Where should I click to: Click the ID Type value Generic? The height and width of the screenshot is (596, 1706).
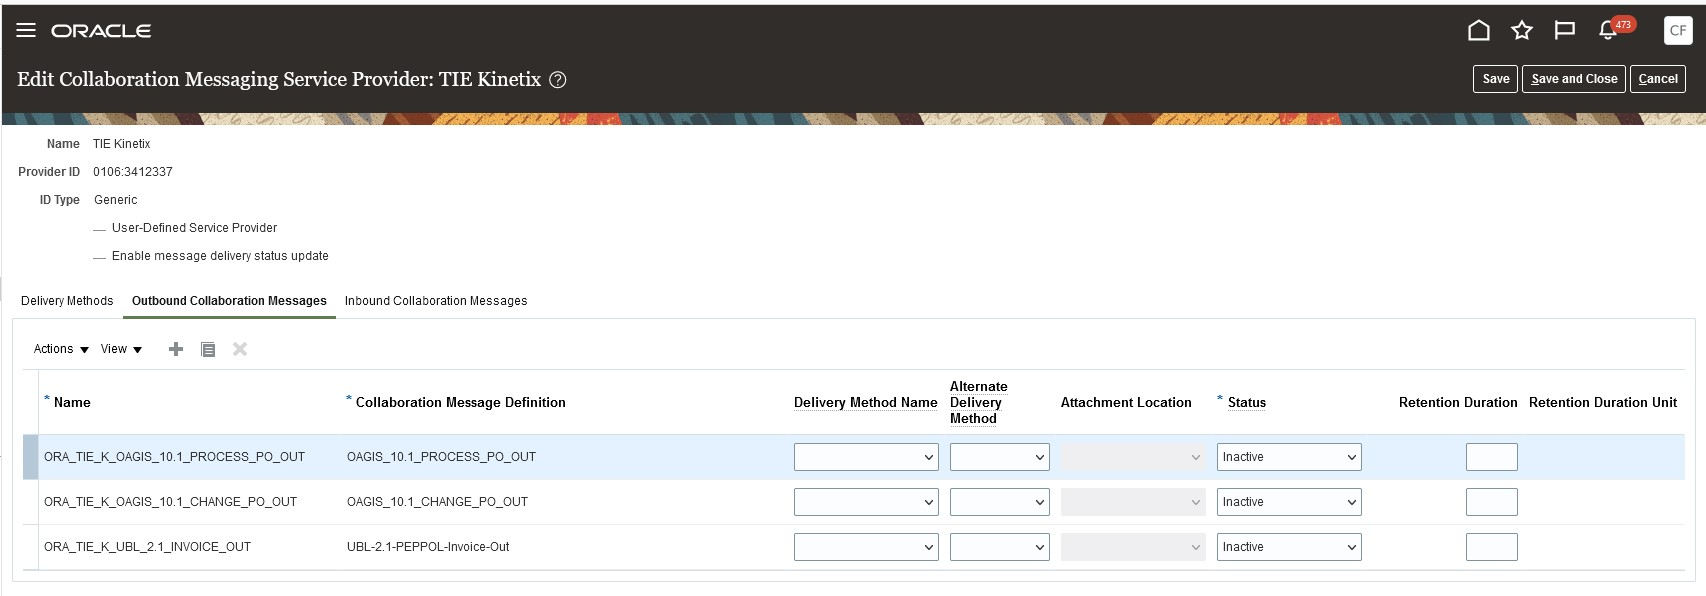116,200
